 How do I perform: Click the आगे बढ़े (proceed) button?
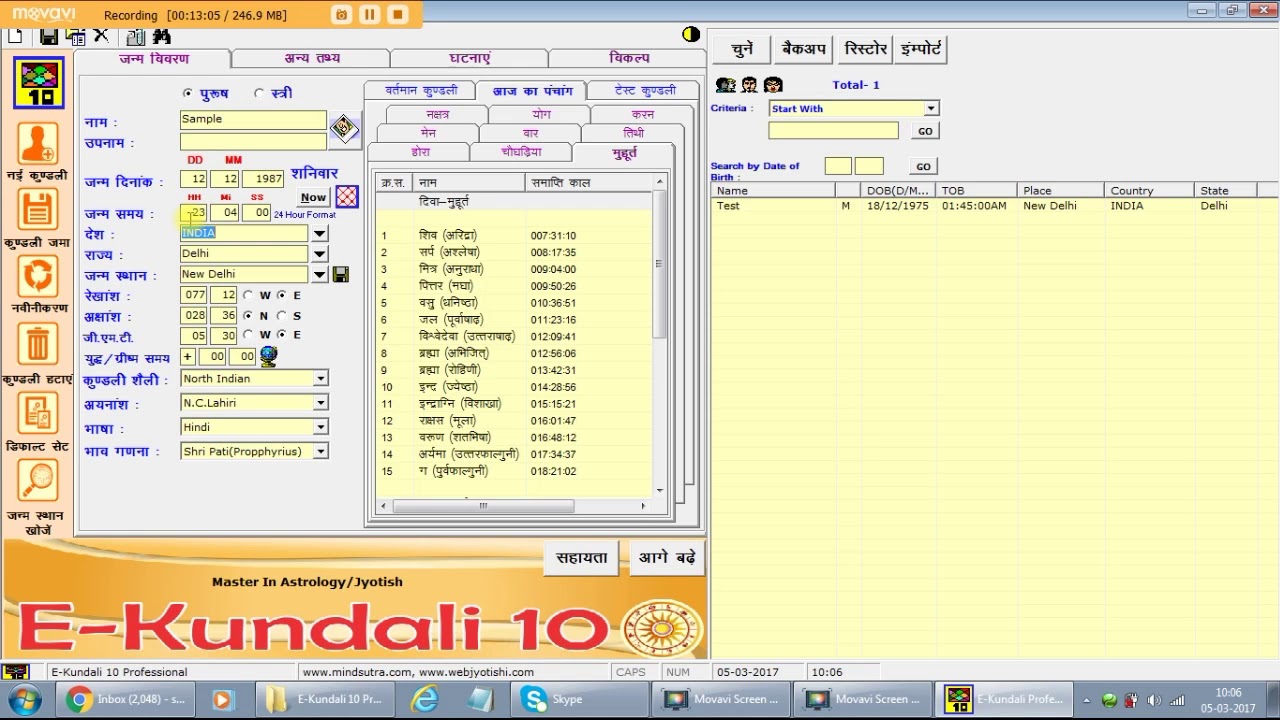click(667, 559)
